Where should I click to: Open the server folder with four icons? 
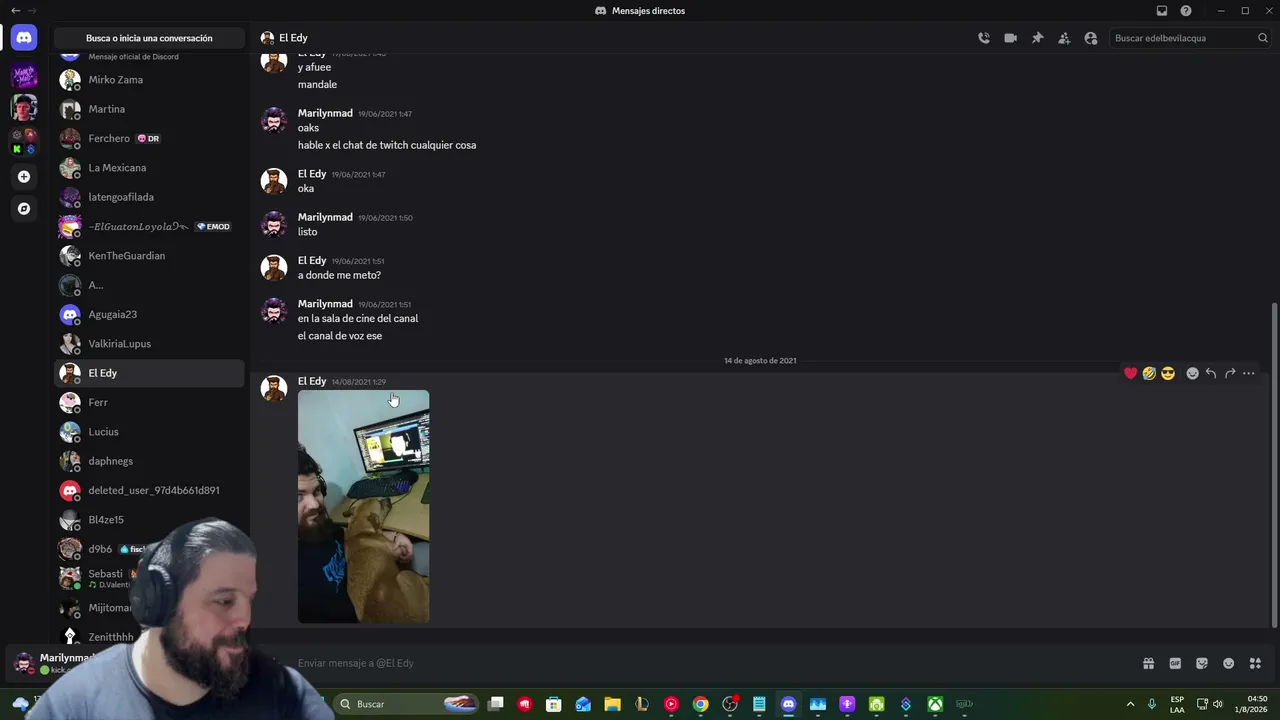(24, 141)
